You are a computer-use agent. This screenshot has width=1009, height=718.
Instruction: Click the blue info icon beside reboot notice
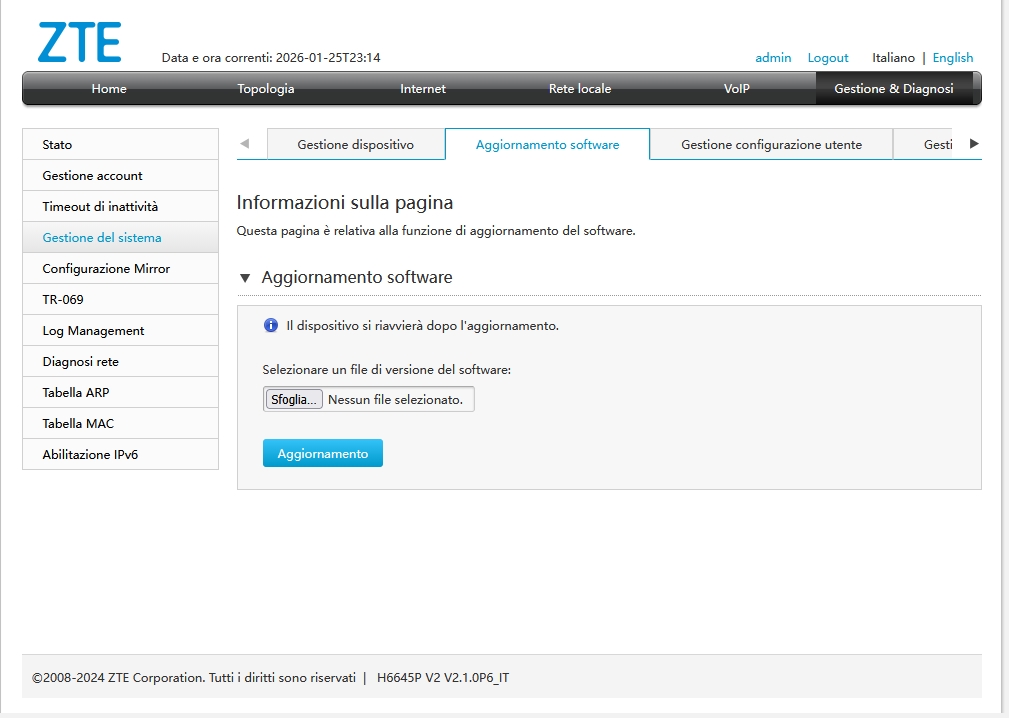click(x=271, y=326)
